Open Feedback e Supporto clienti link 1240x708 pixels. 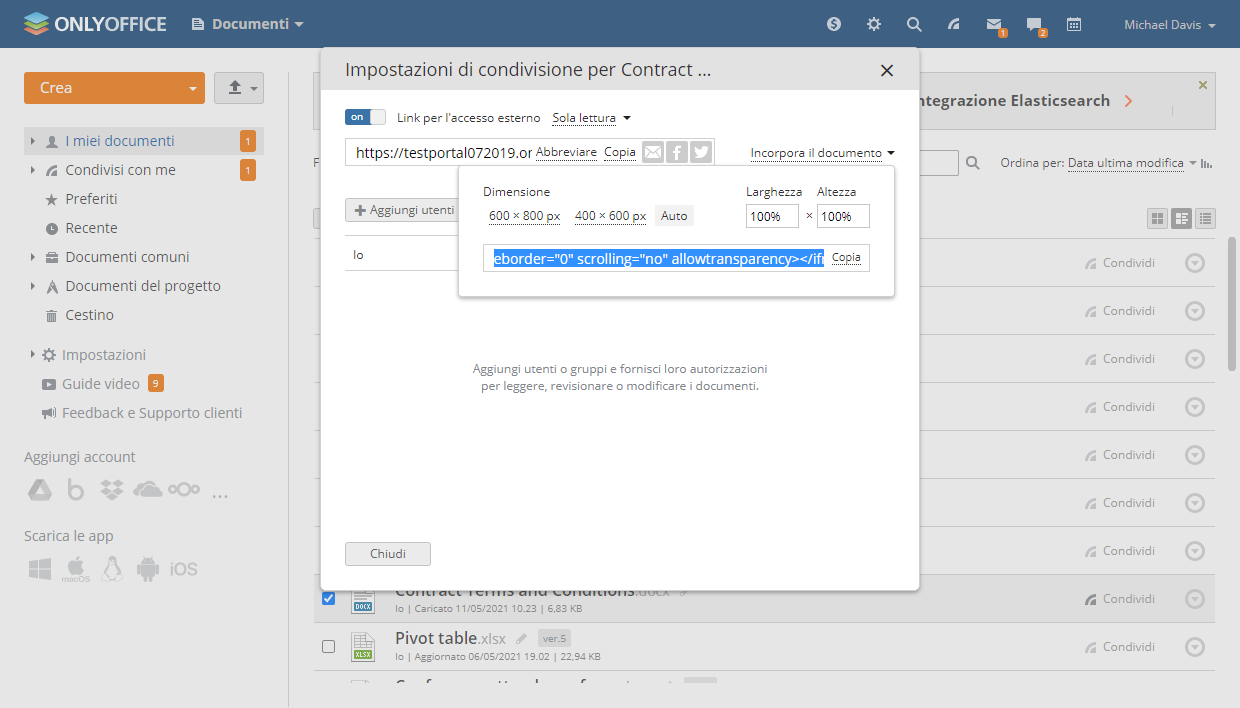click(152, 413)
